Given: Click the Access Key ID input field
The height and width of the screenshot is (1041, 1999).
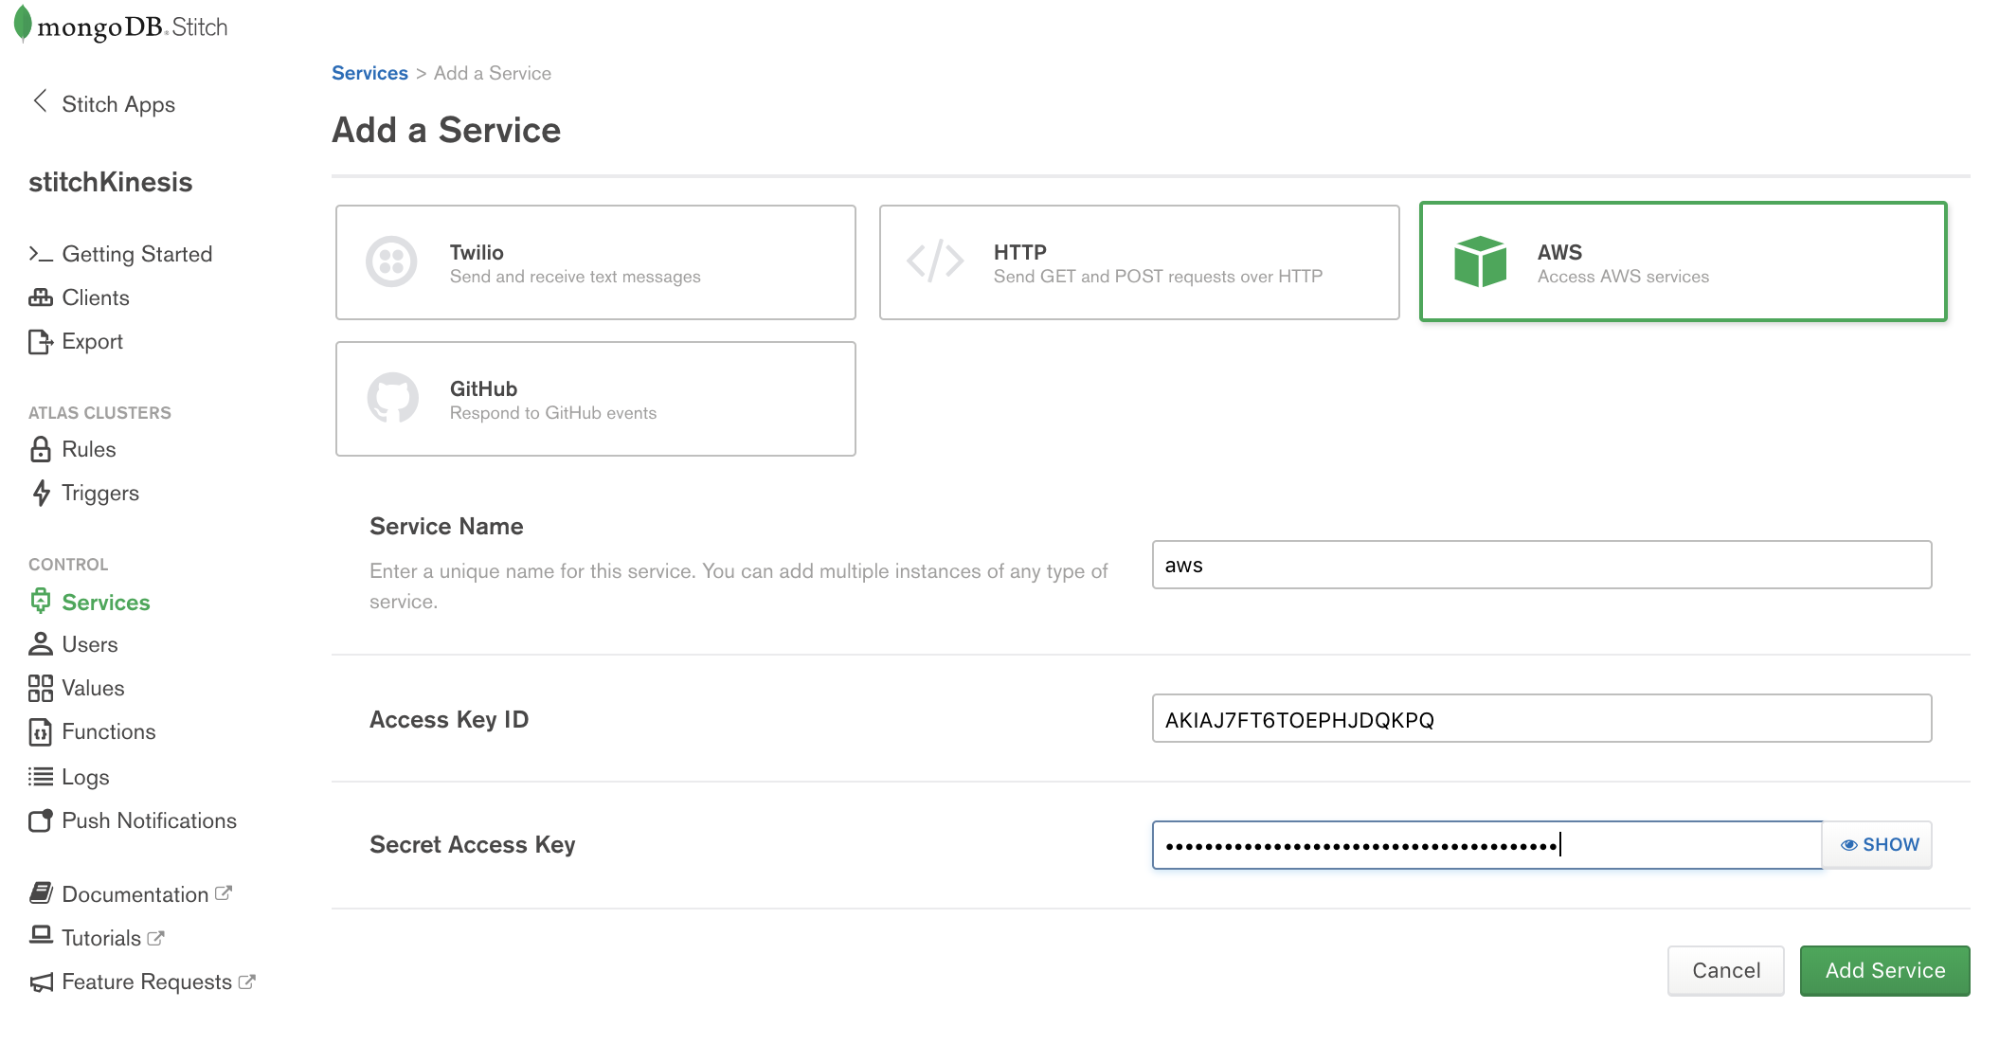Looking at the screenshot, I should (1541, 719).
